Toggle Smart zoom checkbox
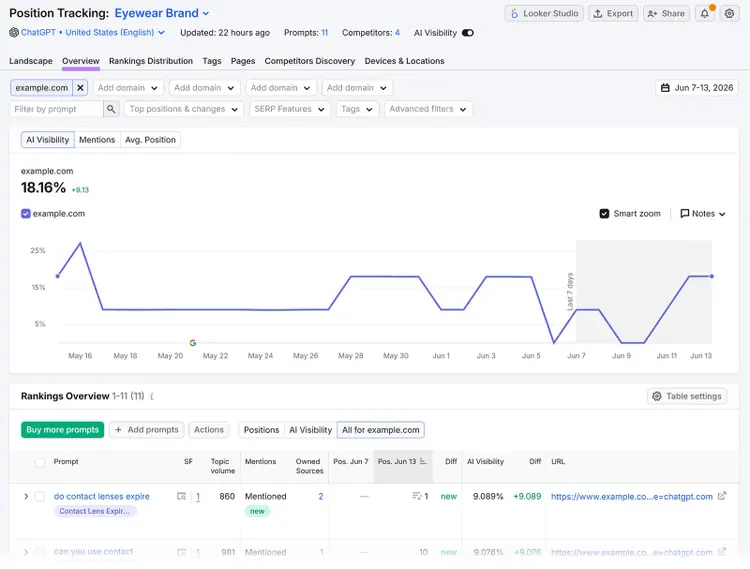750x569 pixels. tap(604, 214)
